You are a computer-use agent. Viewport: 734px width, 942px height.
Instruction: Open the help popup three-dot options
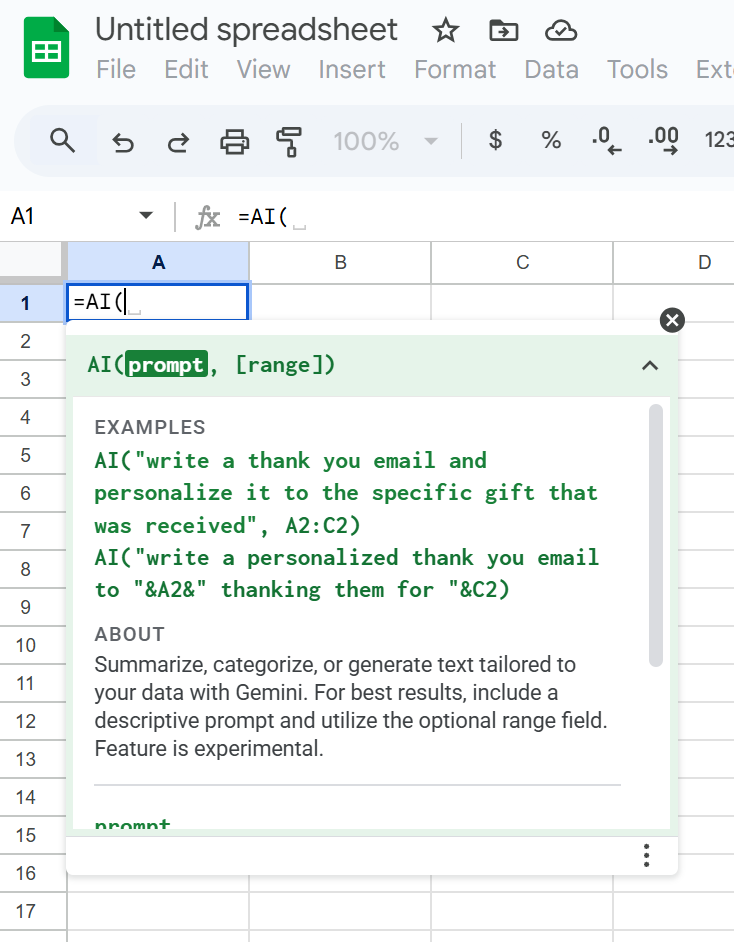tap(647, 856)
